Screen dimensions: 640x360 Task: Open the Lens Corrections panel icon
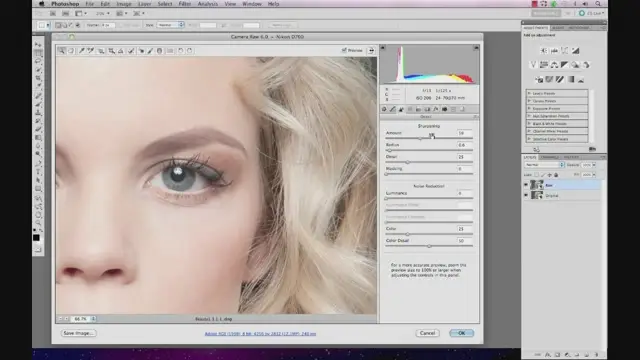(x=427, y=109)
